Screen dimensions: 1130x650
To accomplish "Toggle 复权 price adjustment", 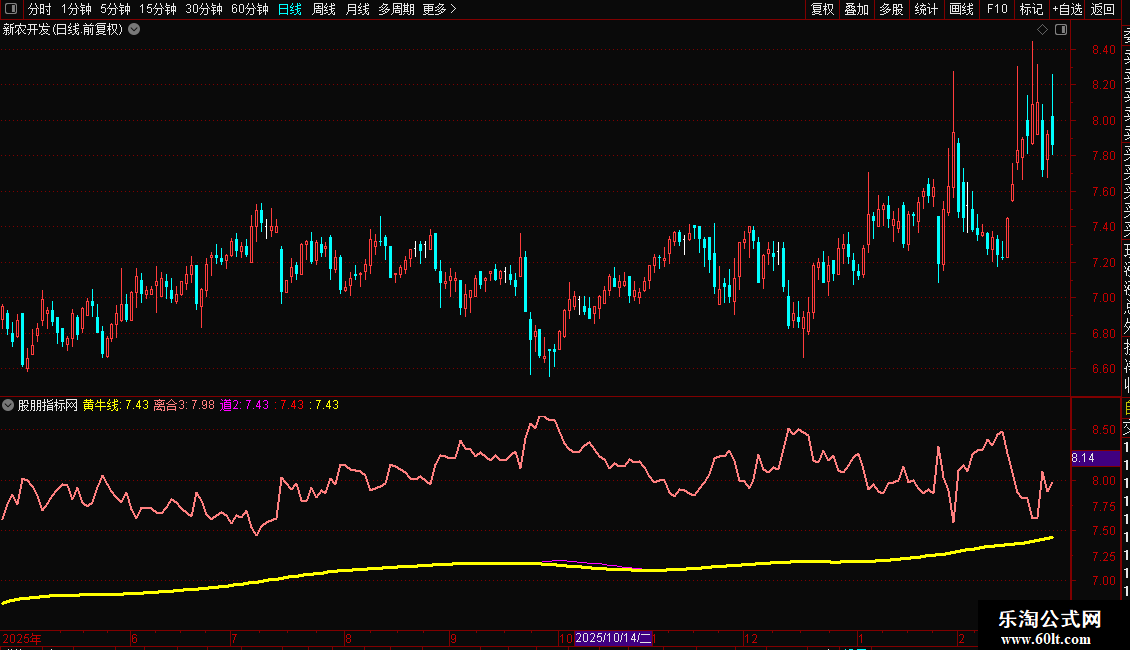I will point(822,10).
